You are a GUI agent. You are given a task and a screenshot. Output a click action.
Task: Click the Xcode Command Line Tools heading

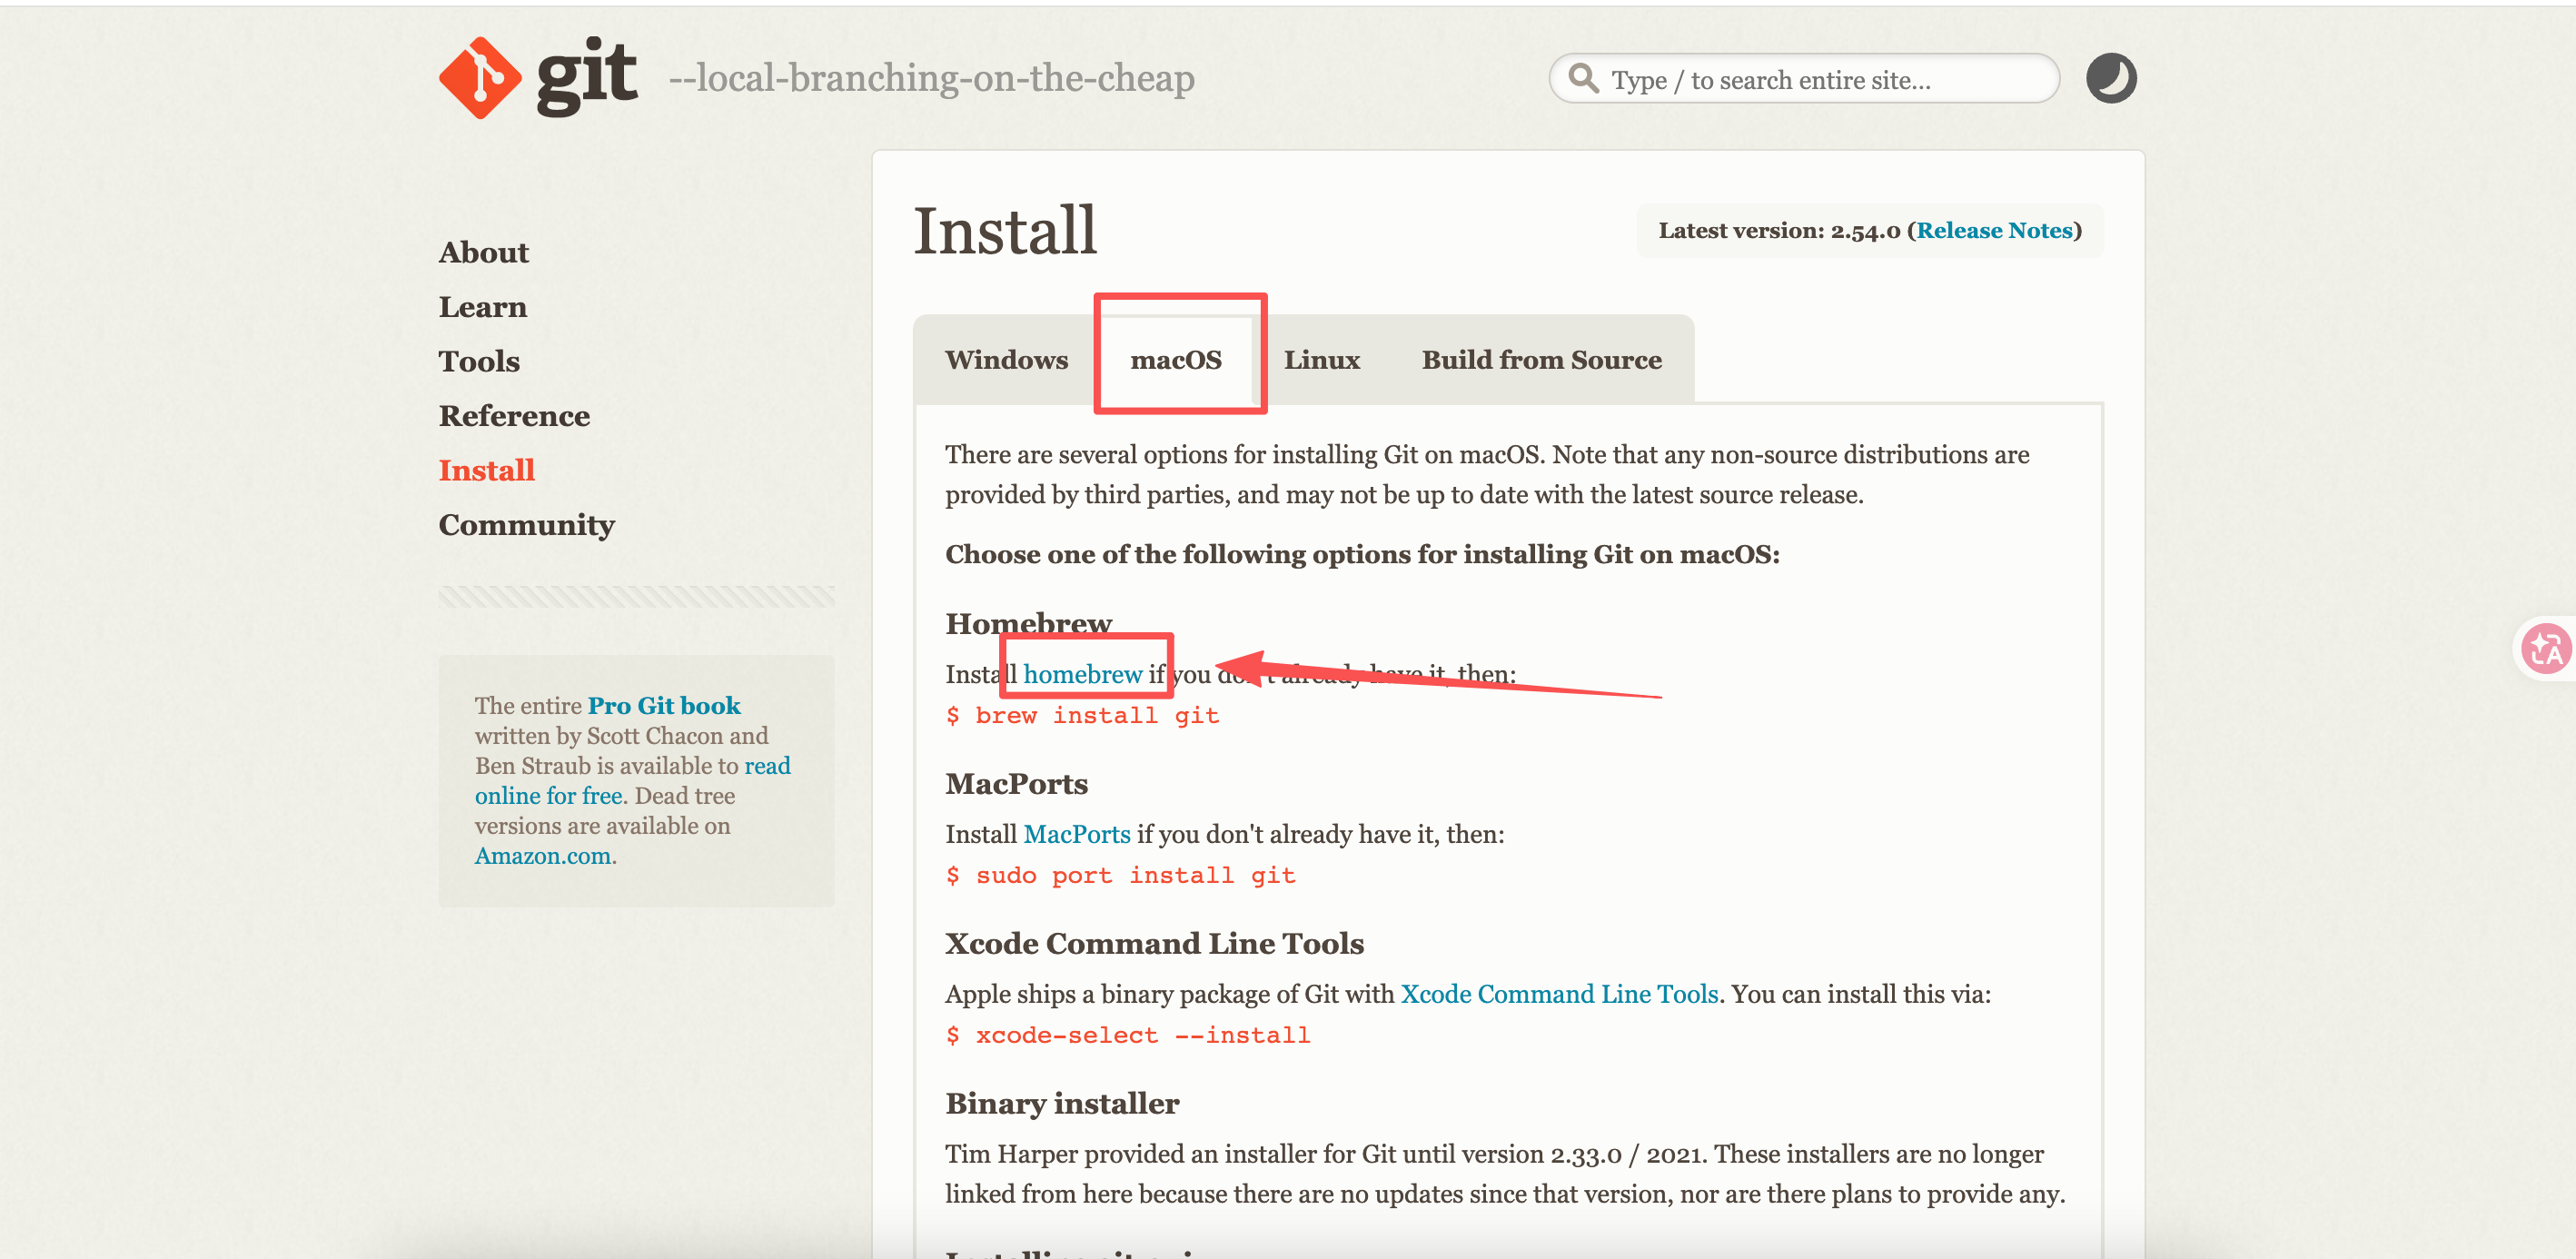(1154, 944)
